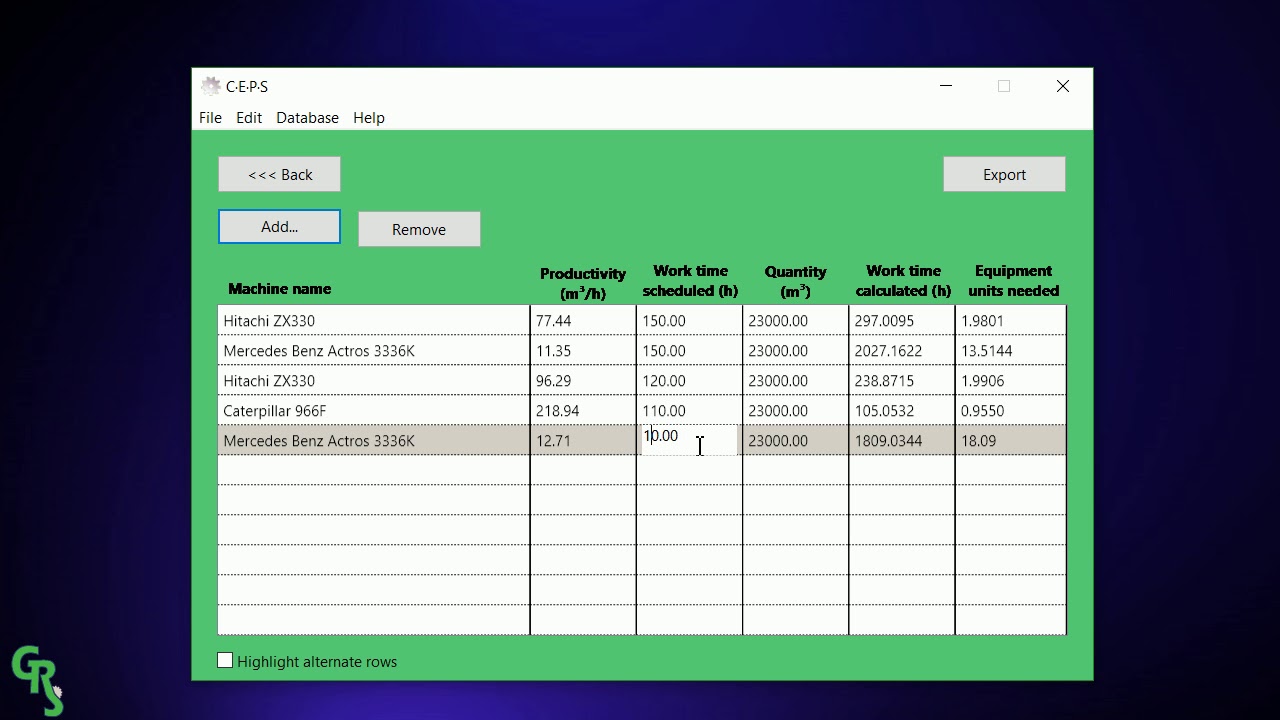This screenshot has width=1280, height=720.
Task: Click productivity cell 12.71
Action: (x=583, y=441)
